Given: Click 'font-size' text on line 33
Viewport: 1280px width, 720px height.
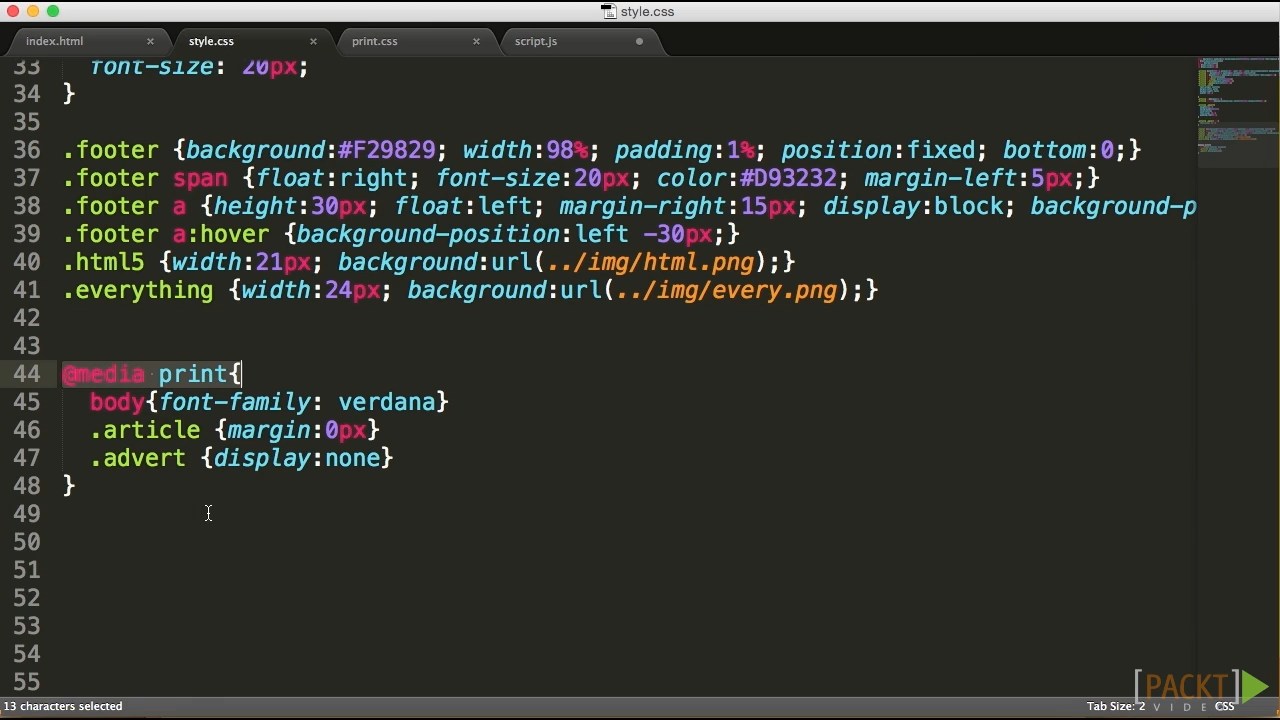Looking at the screenshot, I should (x=151, y=67).
